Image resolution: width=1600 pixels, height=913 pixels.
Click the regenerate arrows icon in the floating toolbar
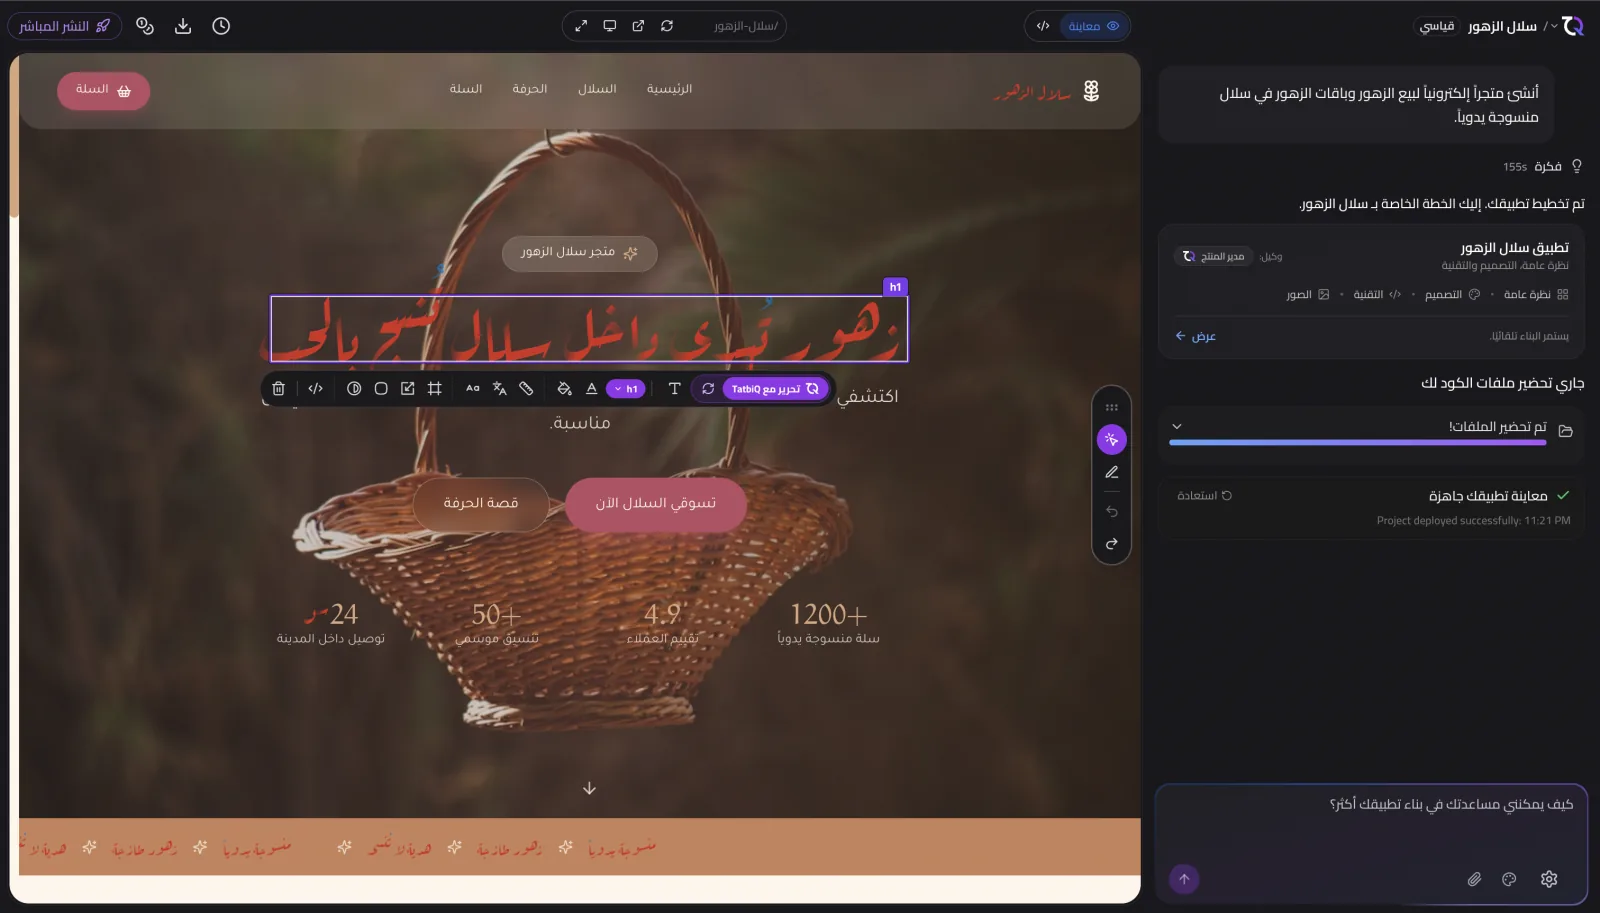708,389
